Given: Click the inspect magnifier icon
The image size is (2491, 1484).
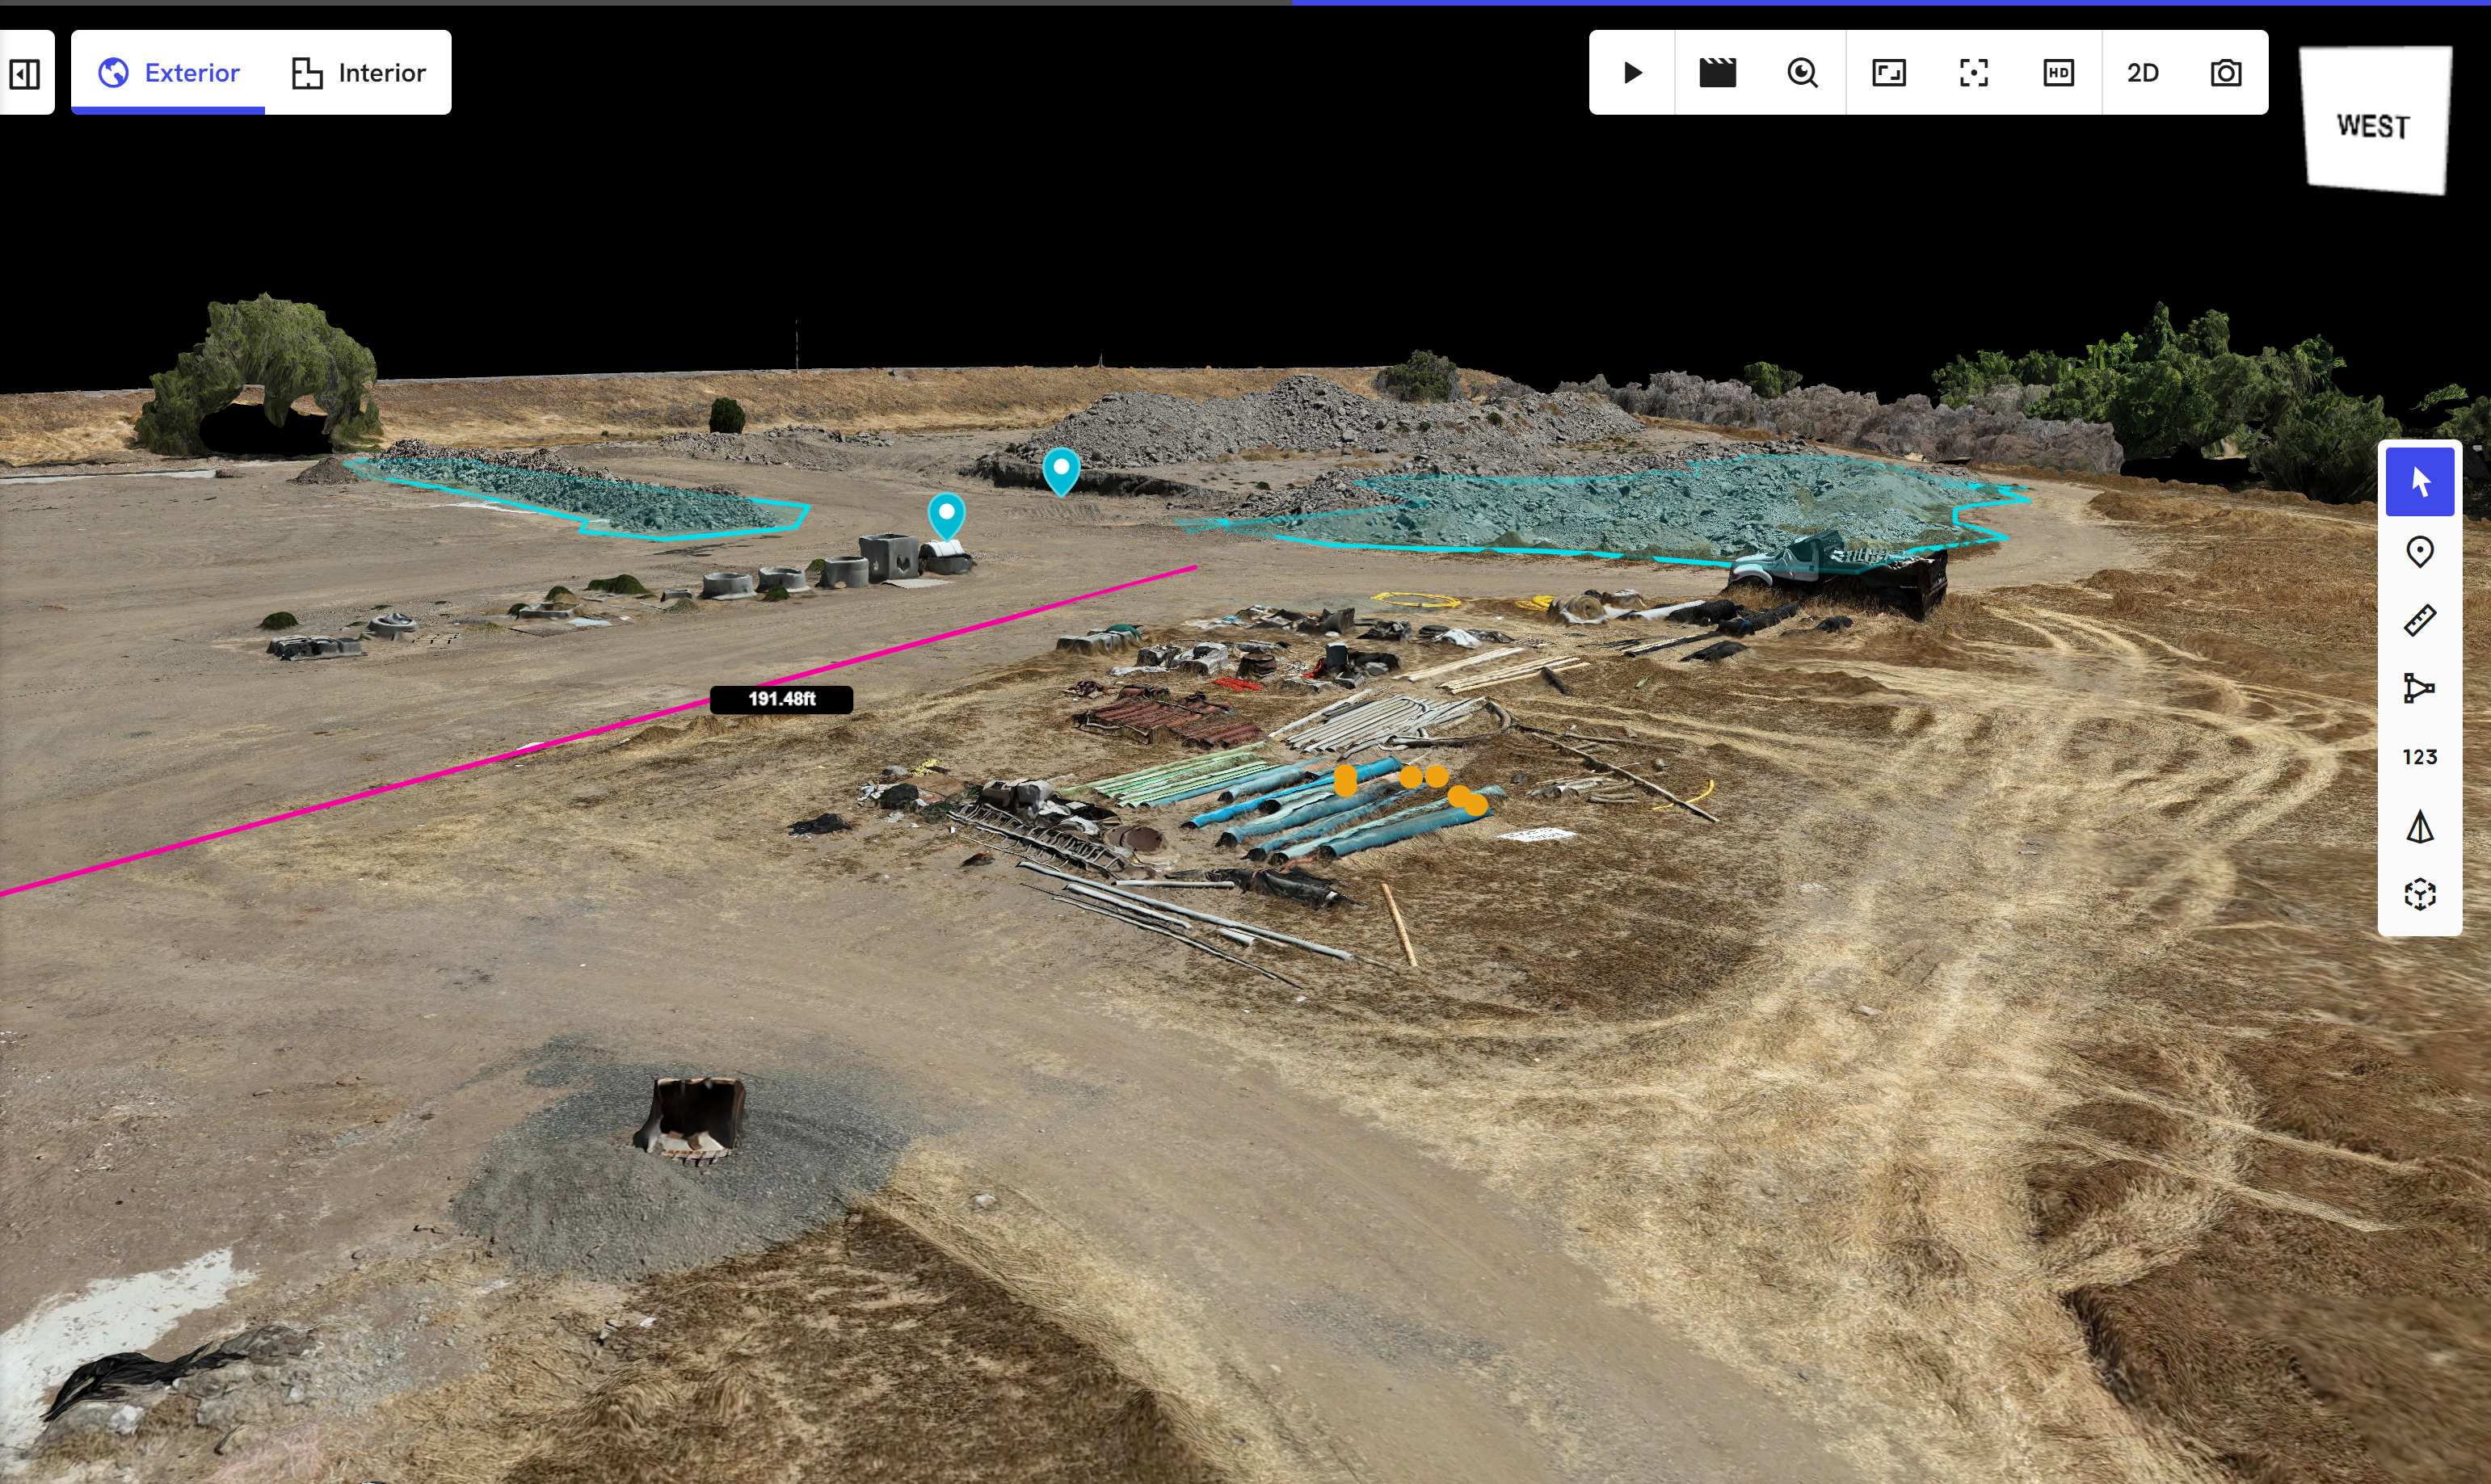Looking at the screenshot, I should click(1802, 73).
